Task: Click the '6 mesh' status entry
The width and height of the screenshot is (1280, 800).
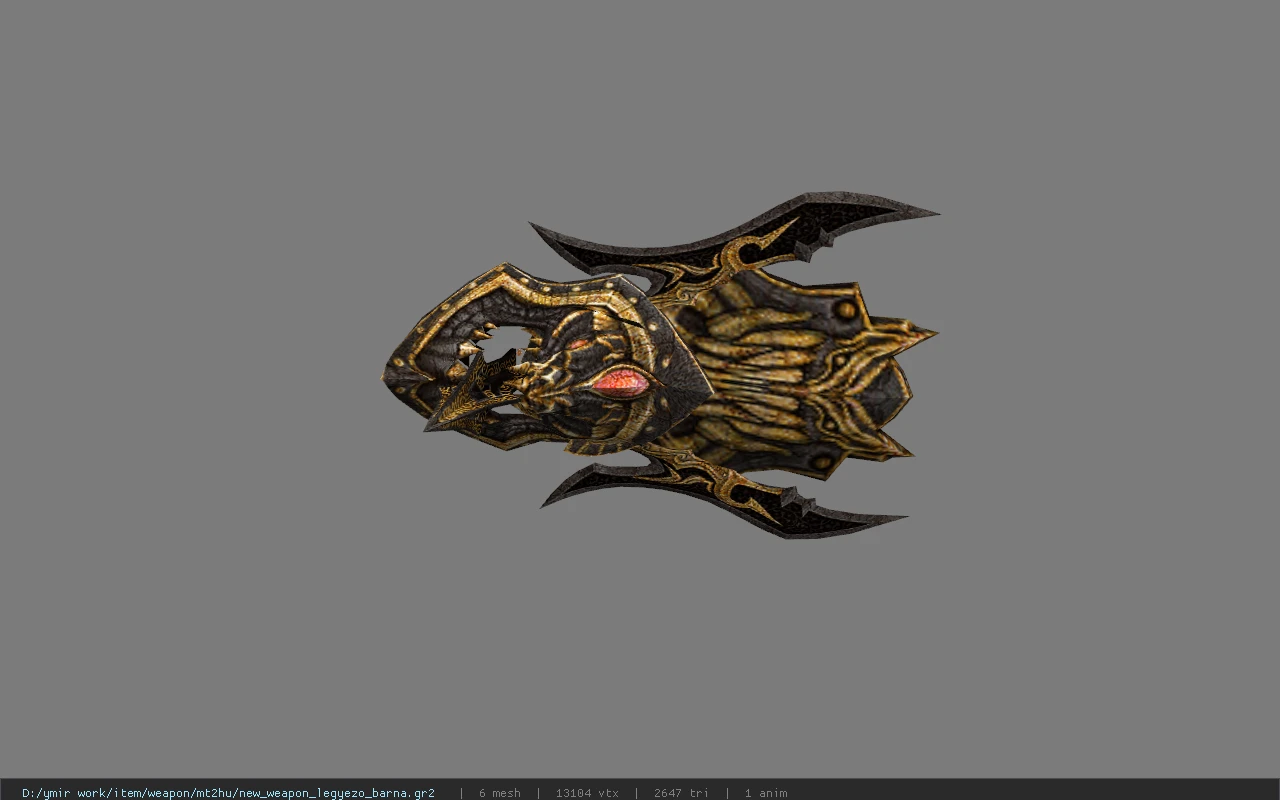Action: coord(499,793)
